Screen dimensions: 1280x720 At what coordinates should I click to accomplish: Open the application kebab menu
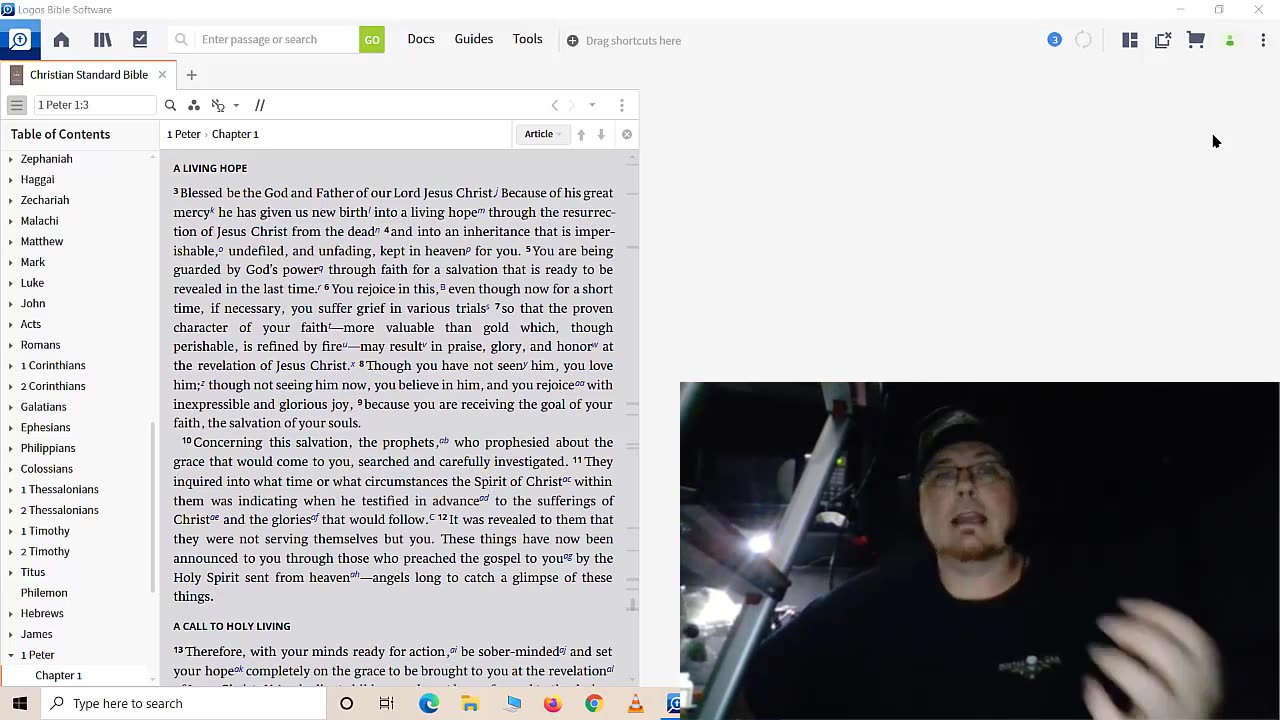coord(1263,40)
